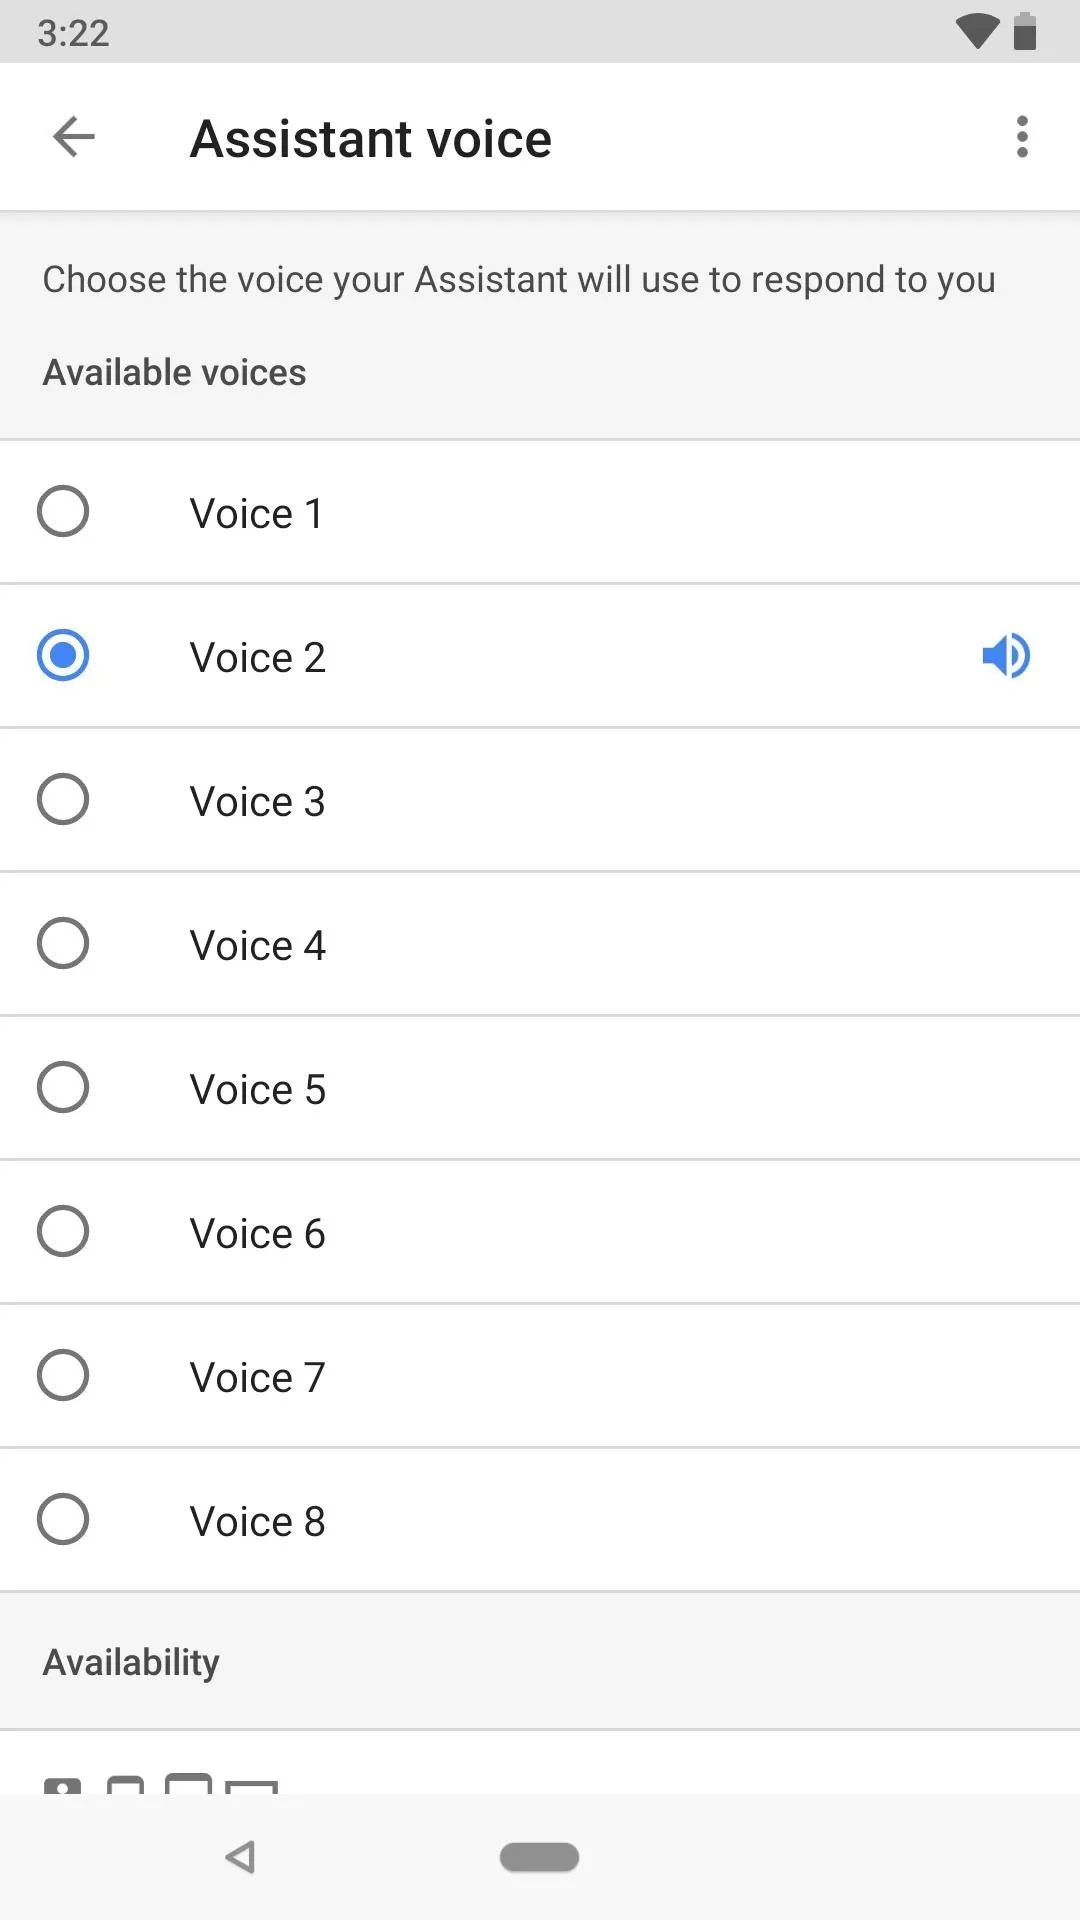Viewport: 1080px width, 1920px height.
Task: Tap the Android back navigation triangle
Action: 240,1857
